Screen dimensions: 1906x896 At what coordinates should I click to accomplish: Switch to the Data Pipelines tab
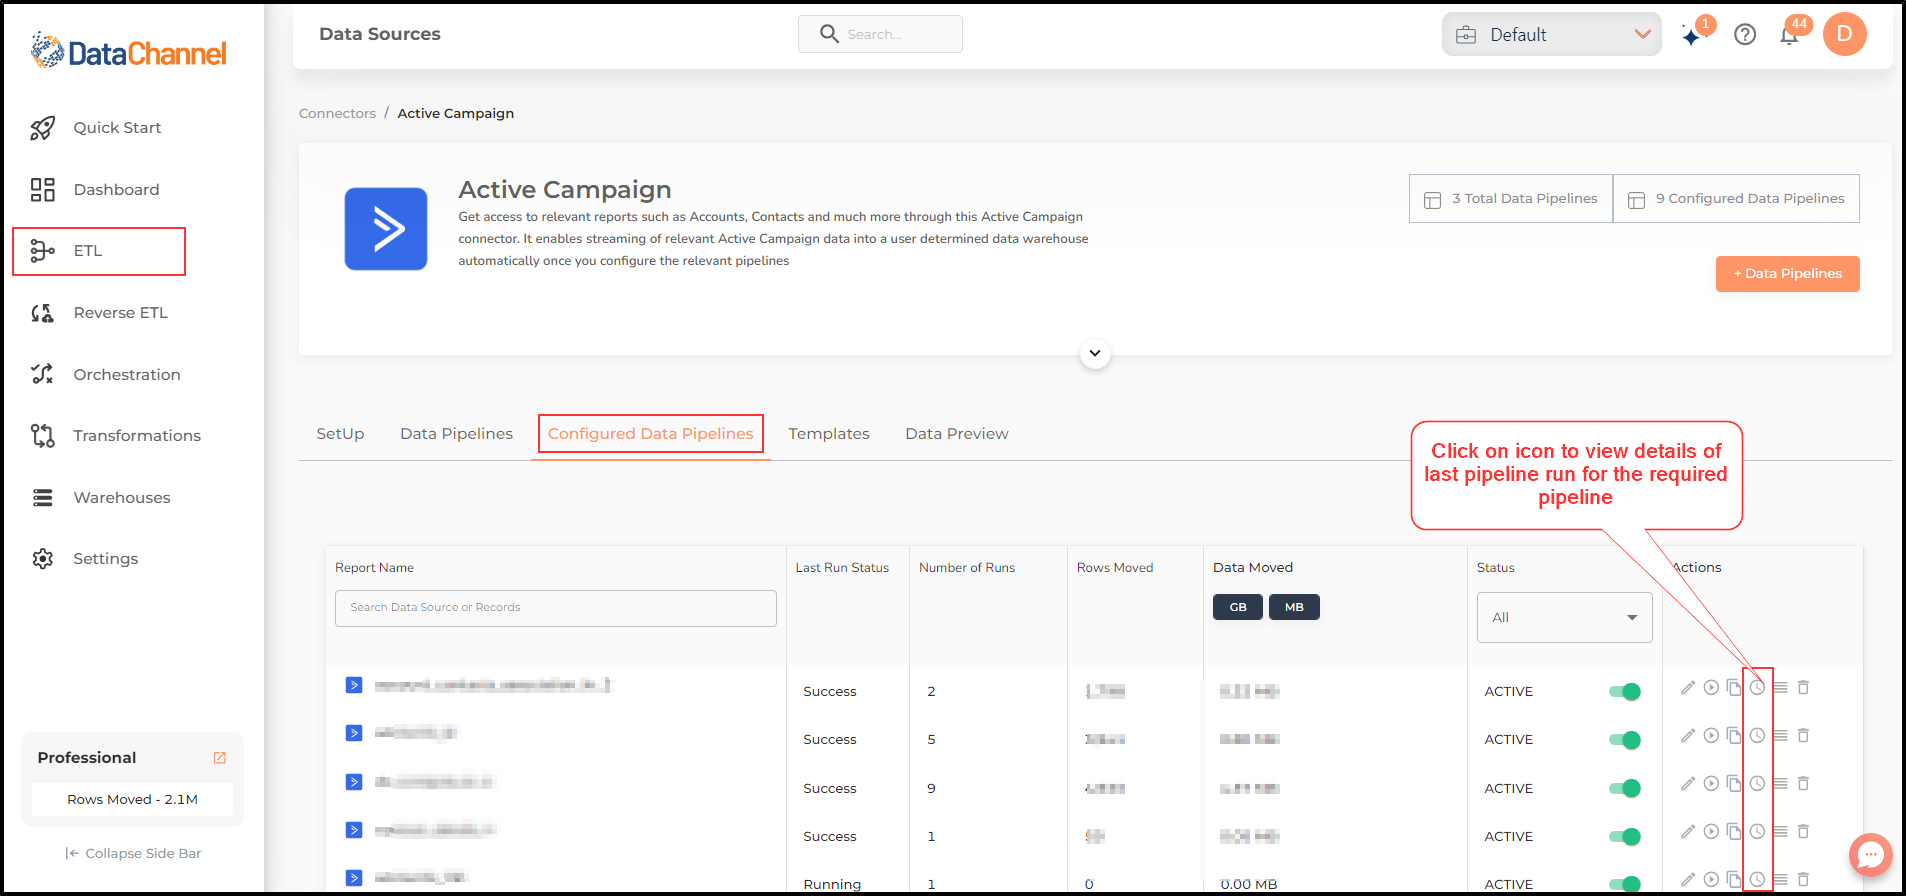pyautogui.click(x=456, y=434)
